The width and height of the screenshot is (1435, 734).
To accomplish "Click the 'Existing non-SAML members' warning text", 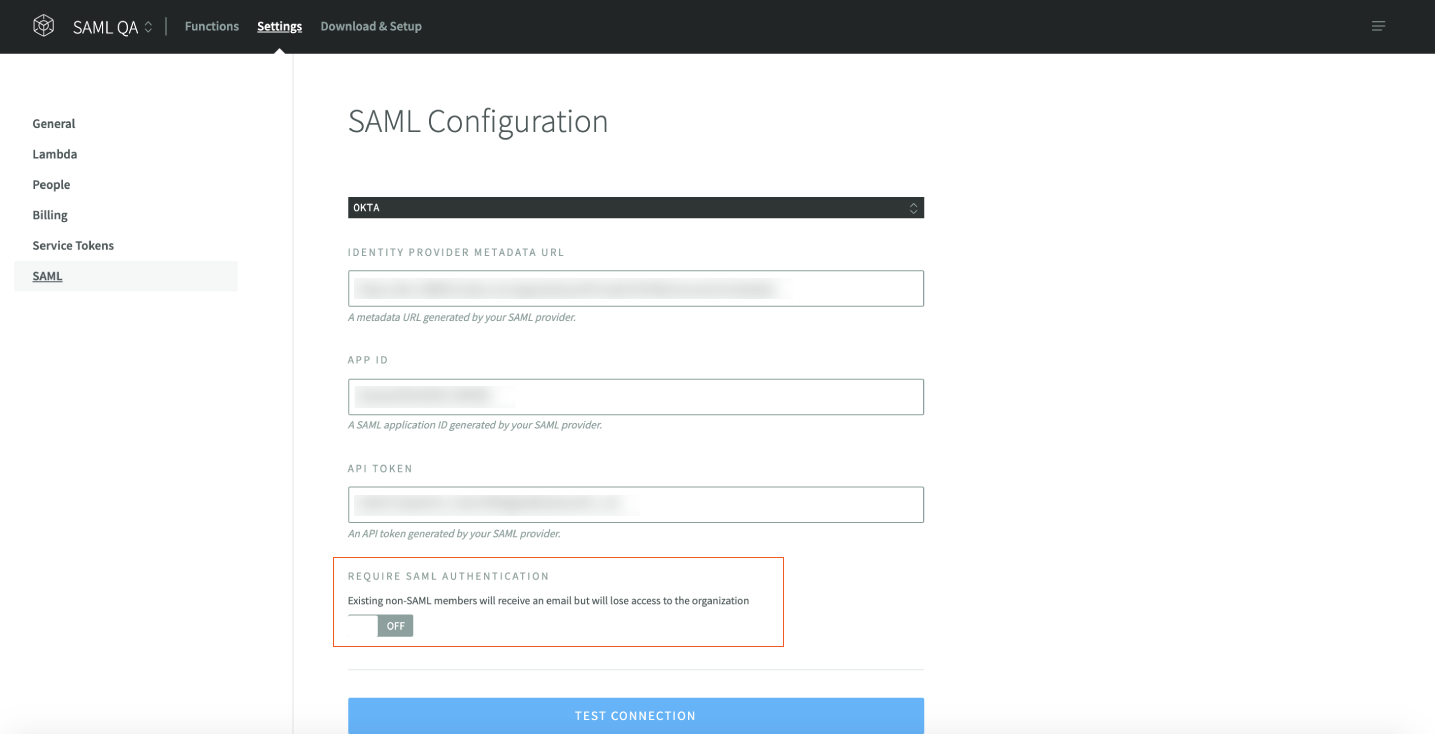I will pyautogui.click(x=548, y=601).
